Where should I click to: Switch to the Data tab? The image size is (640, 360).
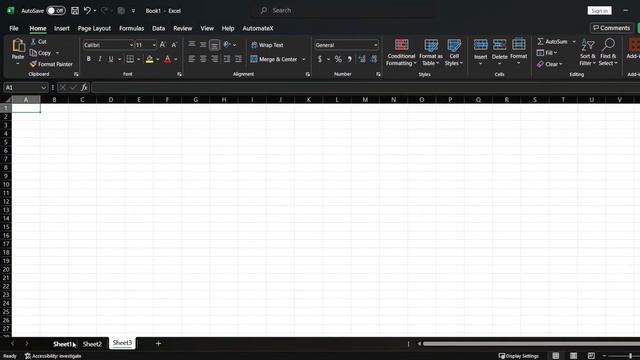click(158, 28)
